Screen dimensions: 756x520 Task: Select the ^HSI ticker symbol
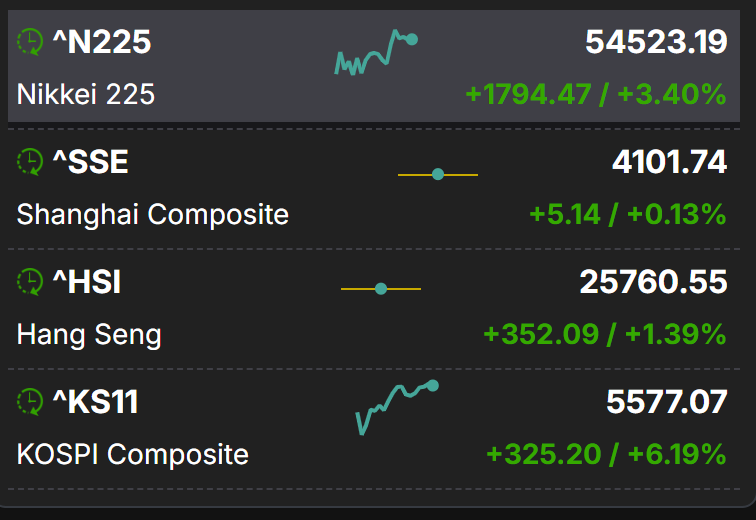86,282
